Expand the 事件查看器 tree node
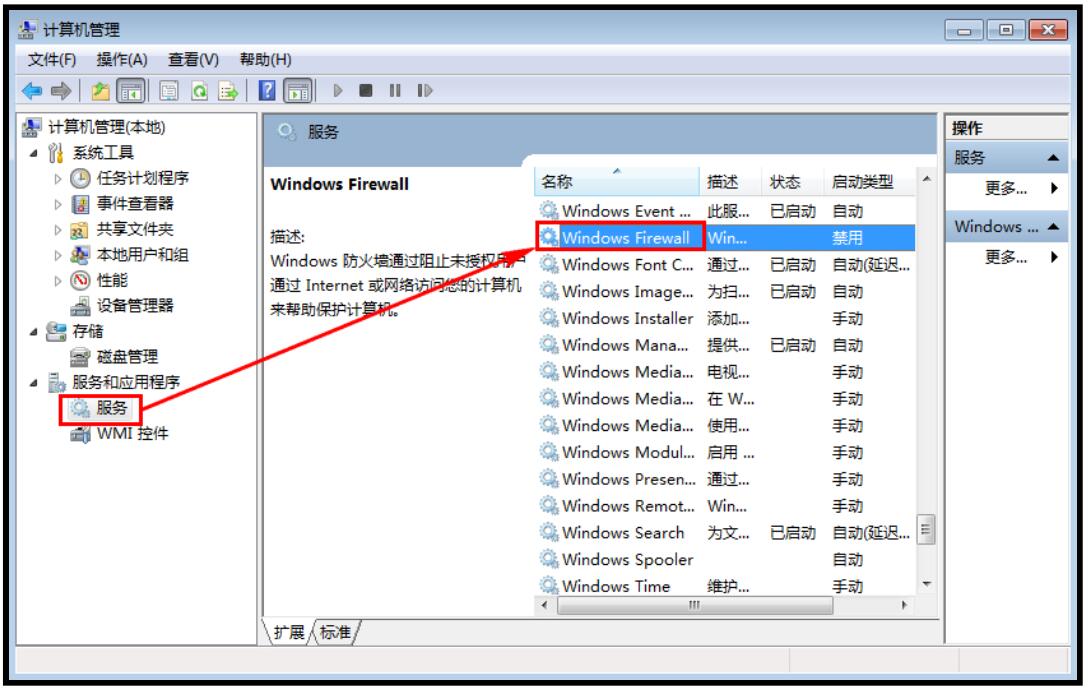This screenshot has width=1089, height=694. [x=58, y=204]
